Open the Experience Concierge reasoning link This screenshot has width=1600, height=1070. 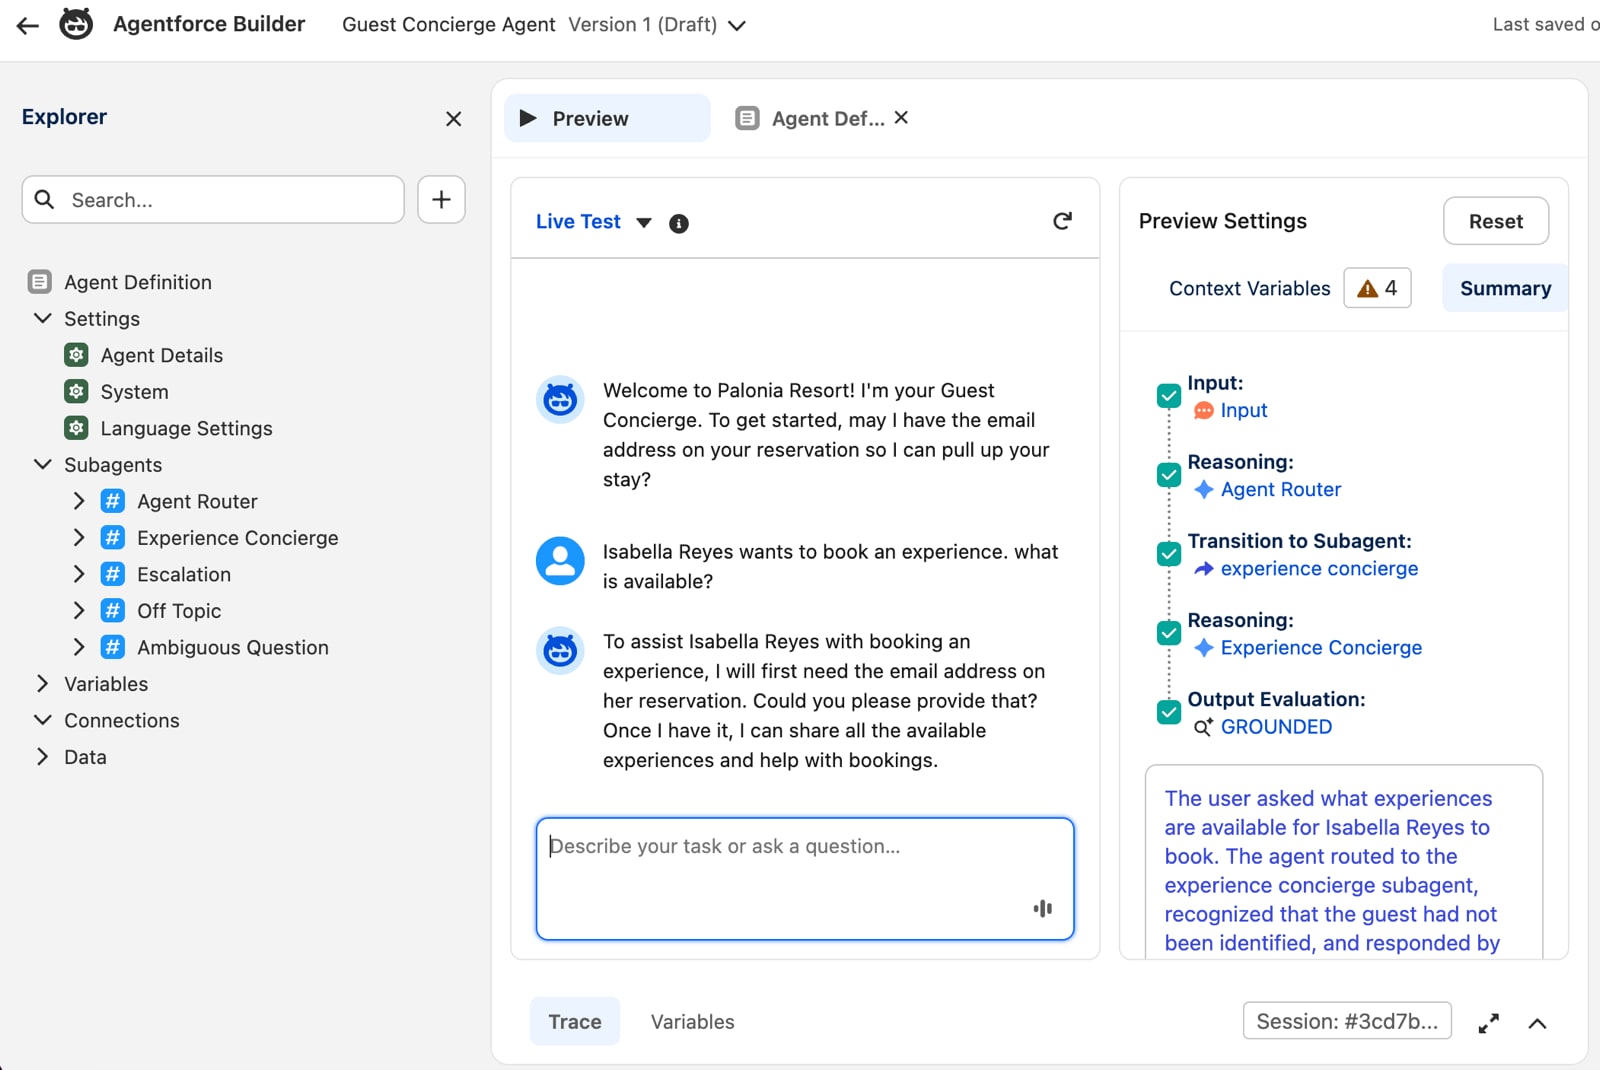click(x=1321, y=647)
